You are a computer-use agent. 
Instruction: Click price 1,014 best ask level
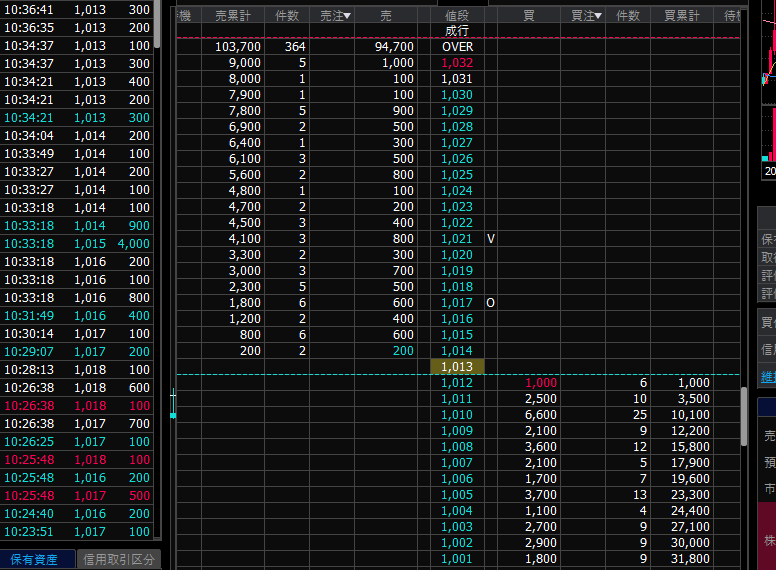pos(457,351)
